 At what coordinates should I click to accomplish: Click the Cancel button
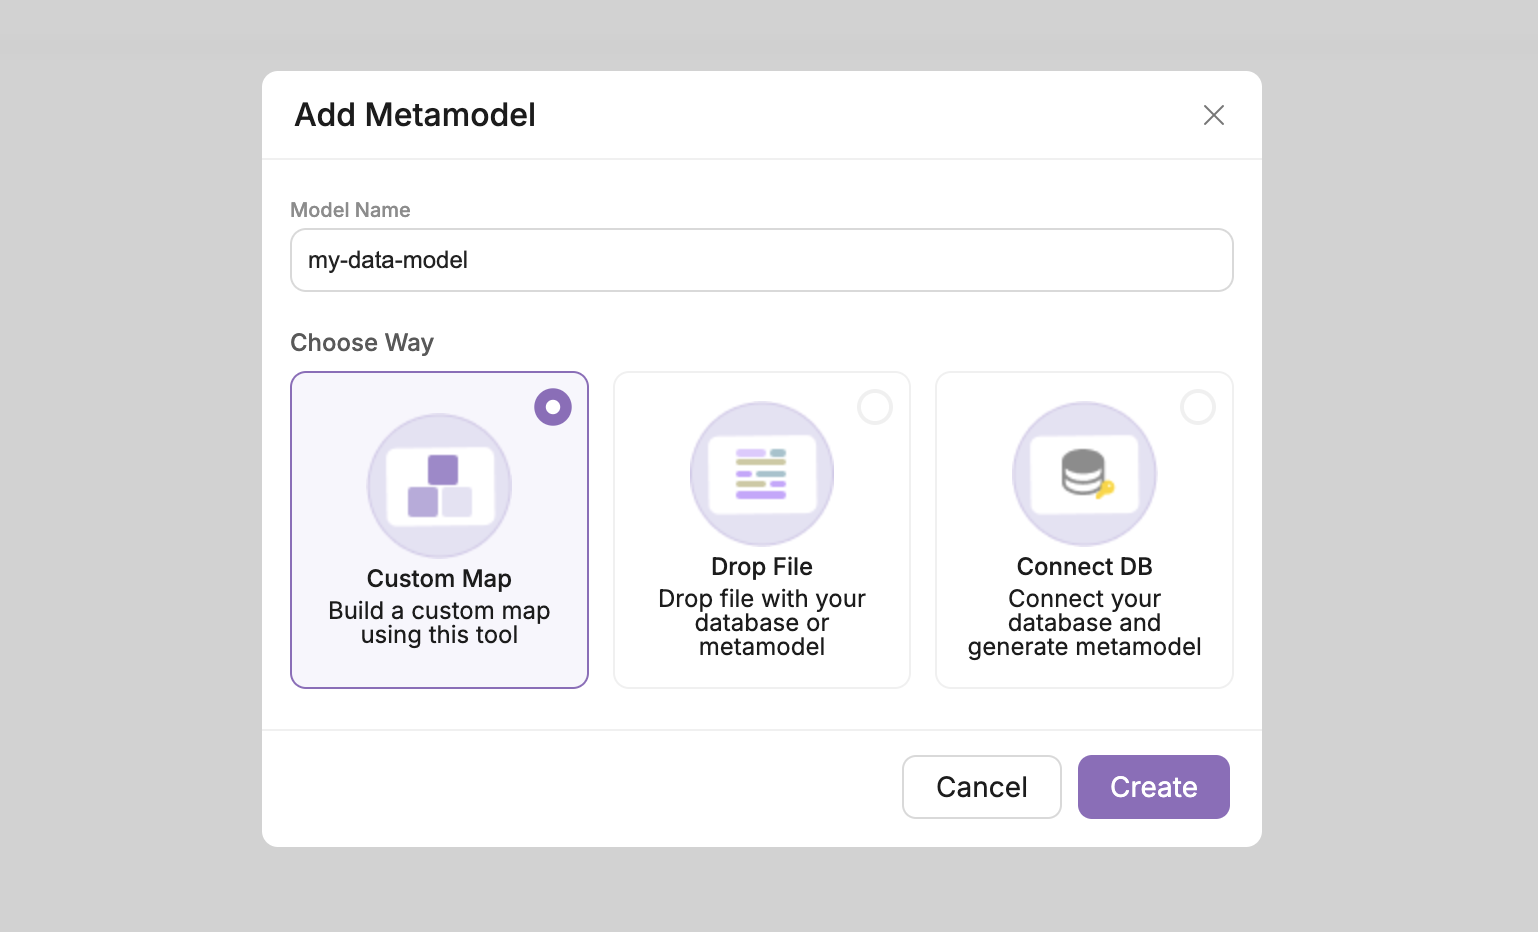click(x=982, y=787)
